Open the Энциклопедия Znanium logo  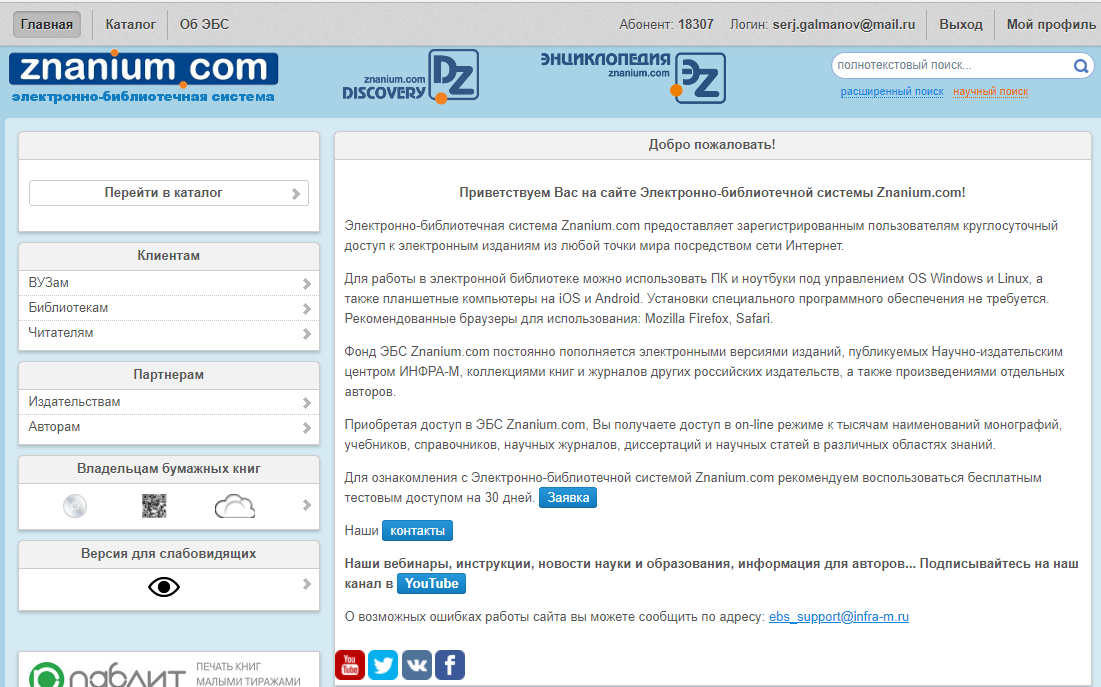click(x=632, y=77)
